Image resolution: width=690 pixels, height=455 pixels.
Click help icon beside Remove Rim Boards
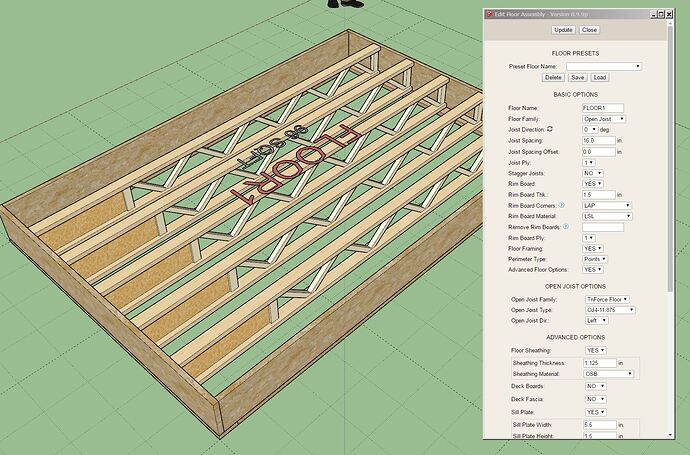click(x=566, y=227)
